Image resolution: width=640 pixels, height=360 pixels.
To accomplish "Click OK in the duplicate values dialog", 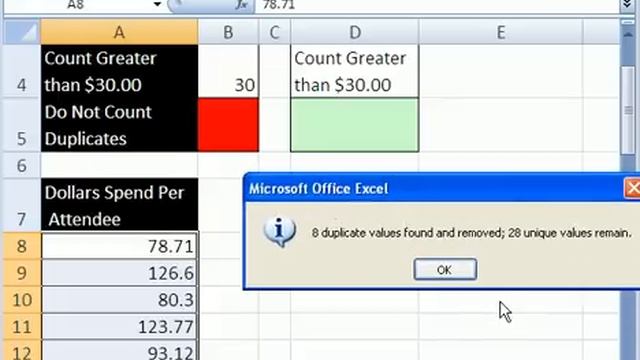I will pyautogui.click(x=445, y=269).
